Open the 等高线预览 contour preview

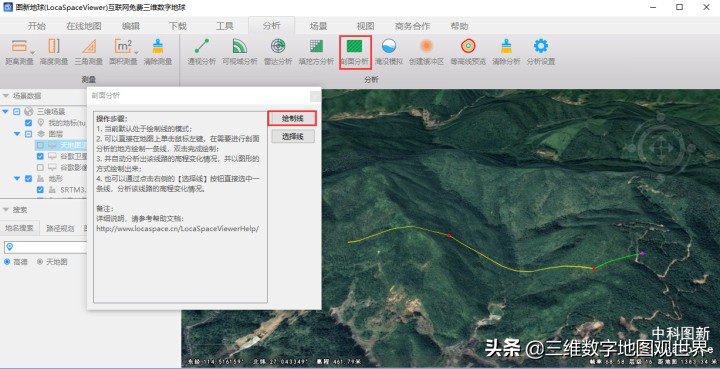(468, 51)
